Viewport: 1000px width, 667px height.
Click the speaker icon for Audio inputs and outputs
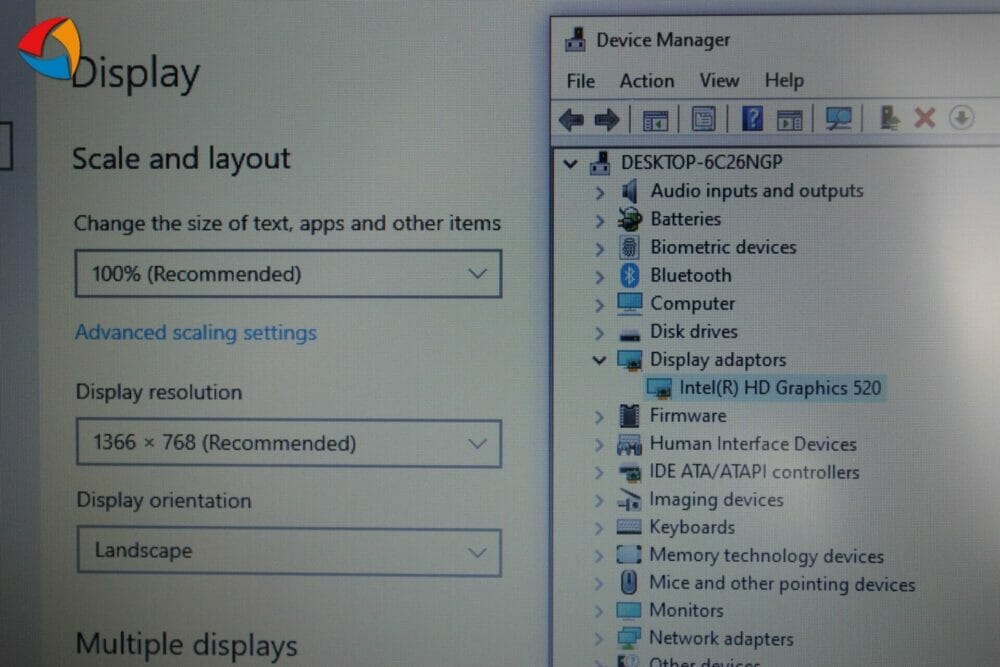click(629, 191)
